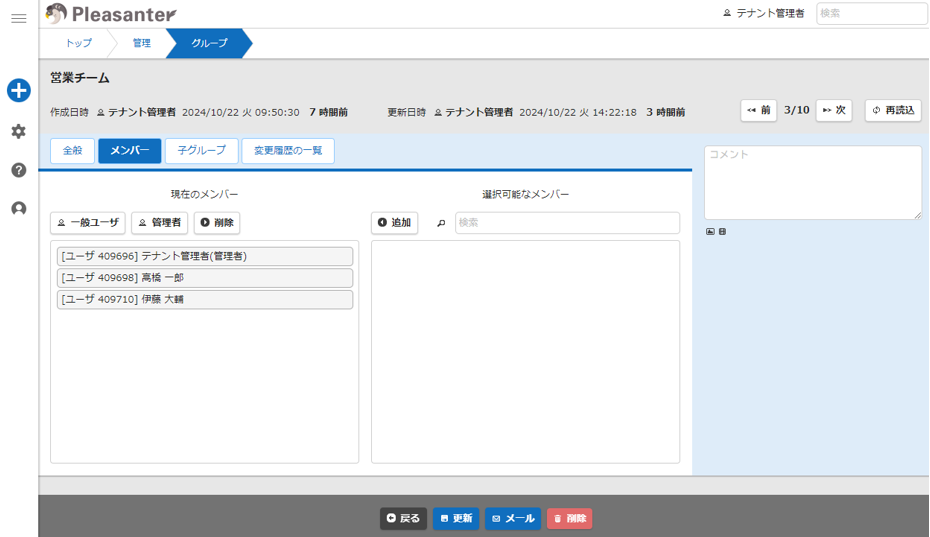This screenshot has width=930, height=537.
Task: Open the help question mark icon
Action: click(x=18, y=170)
